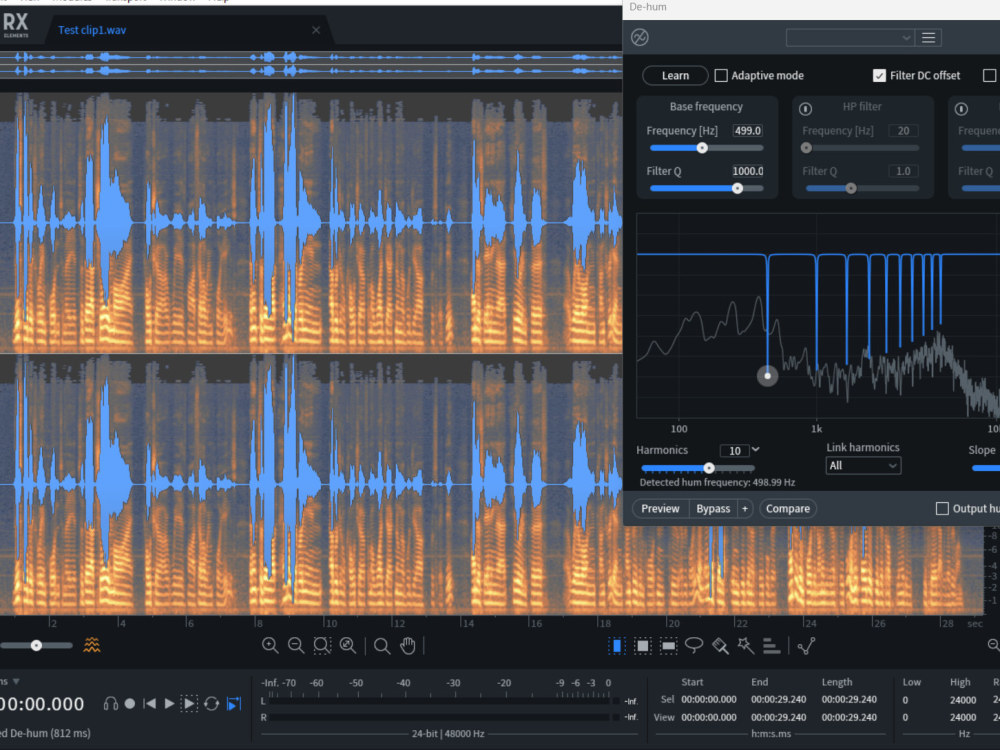Click the HP filter frequency 20 field
Screen dimensions: 1000x750
tap(903, 131)
